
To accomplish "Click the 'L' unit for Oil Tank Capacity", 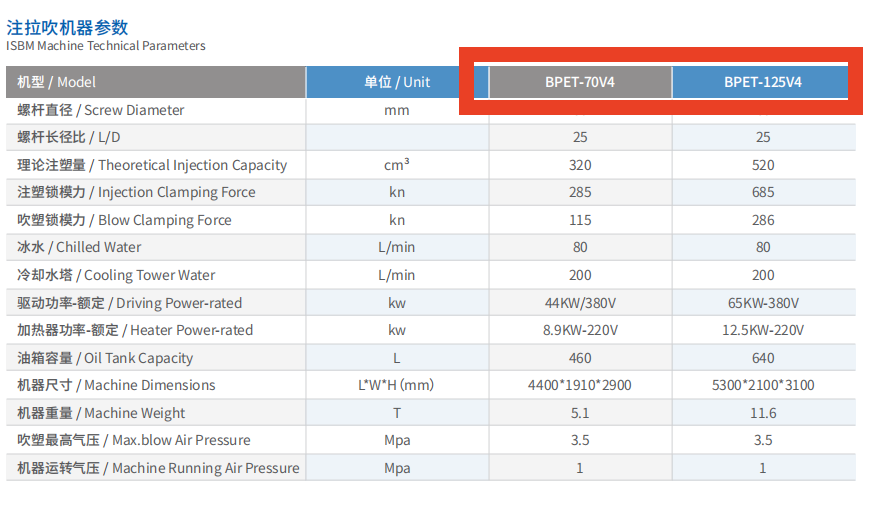I will click(x=397, y=359).
